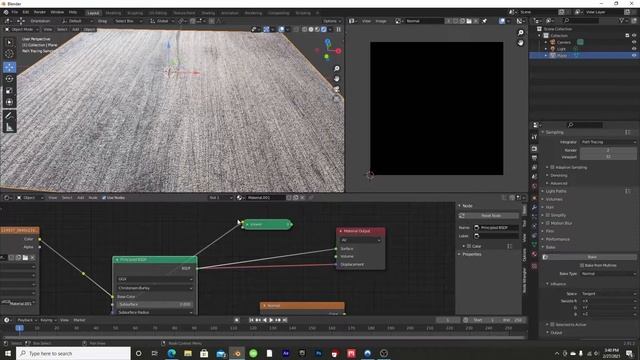Image resolution: width=640 pixels, height=360 pixels.
Task: Adjust the Subsurface slider on Principled BSDF
Action: pos(155,304)
